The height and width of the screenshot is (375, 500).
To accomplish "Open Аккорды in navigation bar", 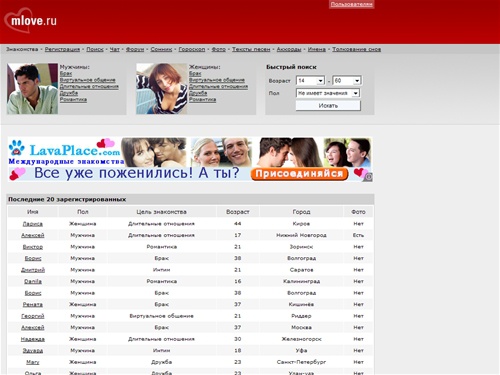I will coord(289,49).
